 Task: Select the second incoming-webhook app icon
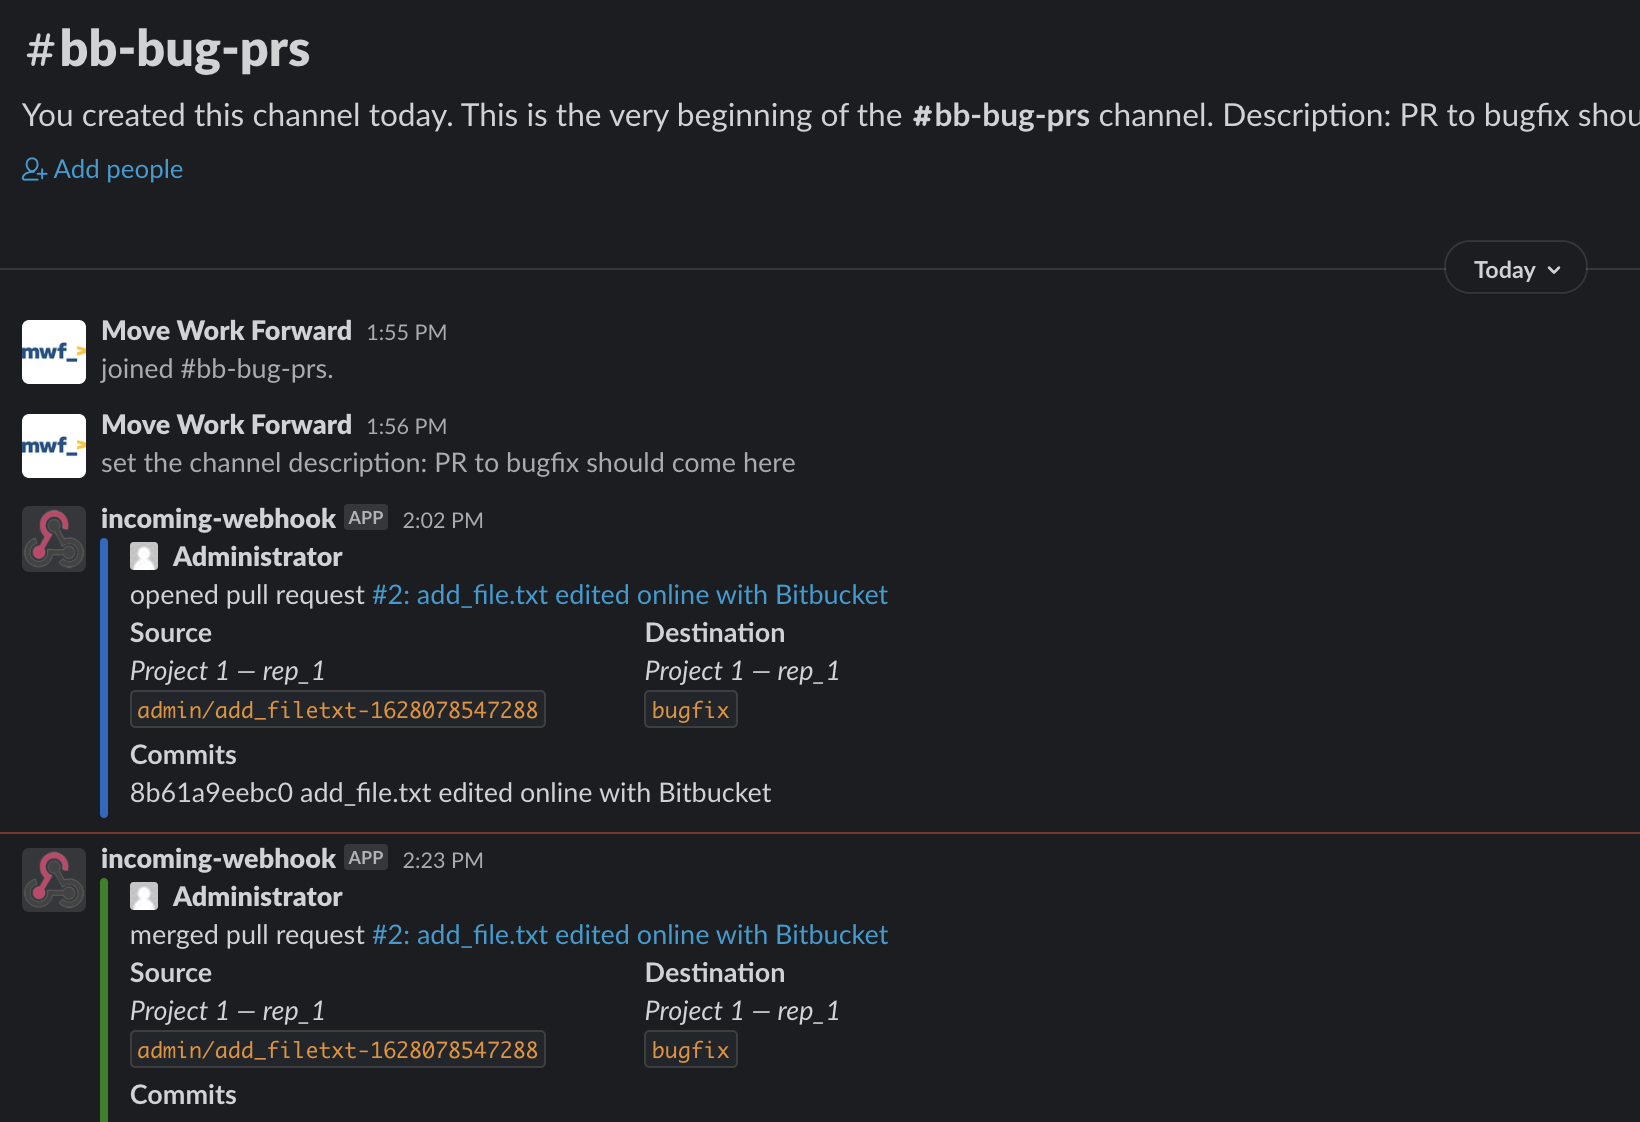[x=53, y=880]
